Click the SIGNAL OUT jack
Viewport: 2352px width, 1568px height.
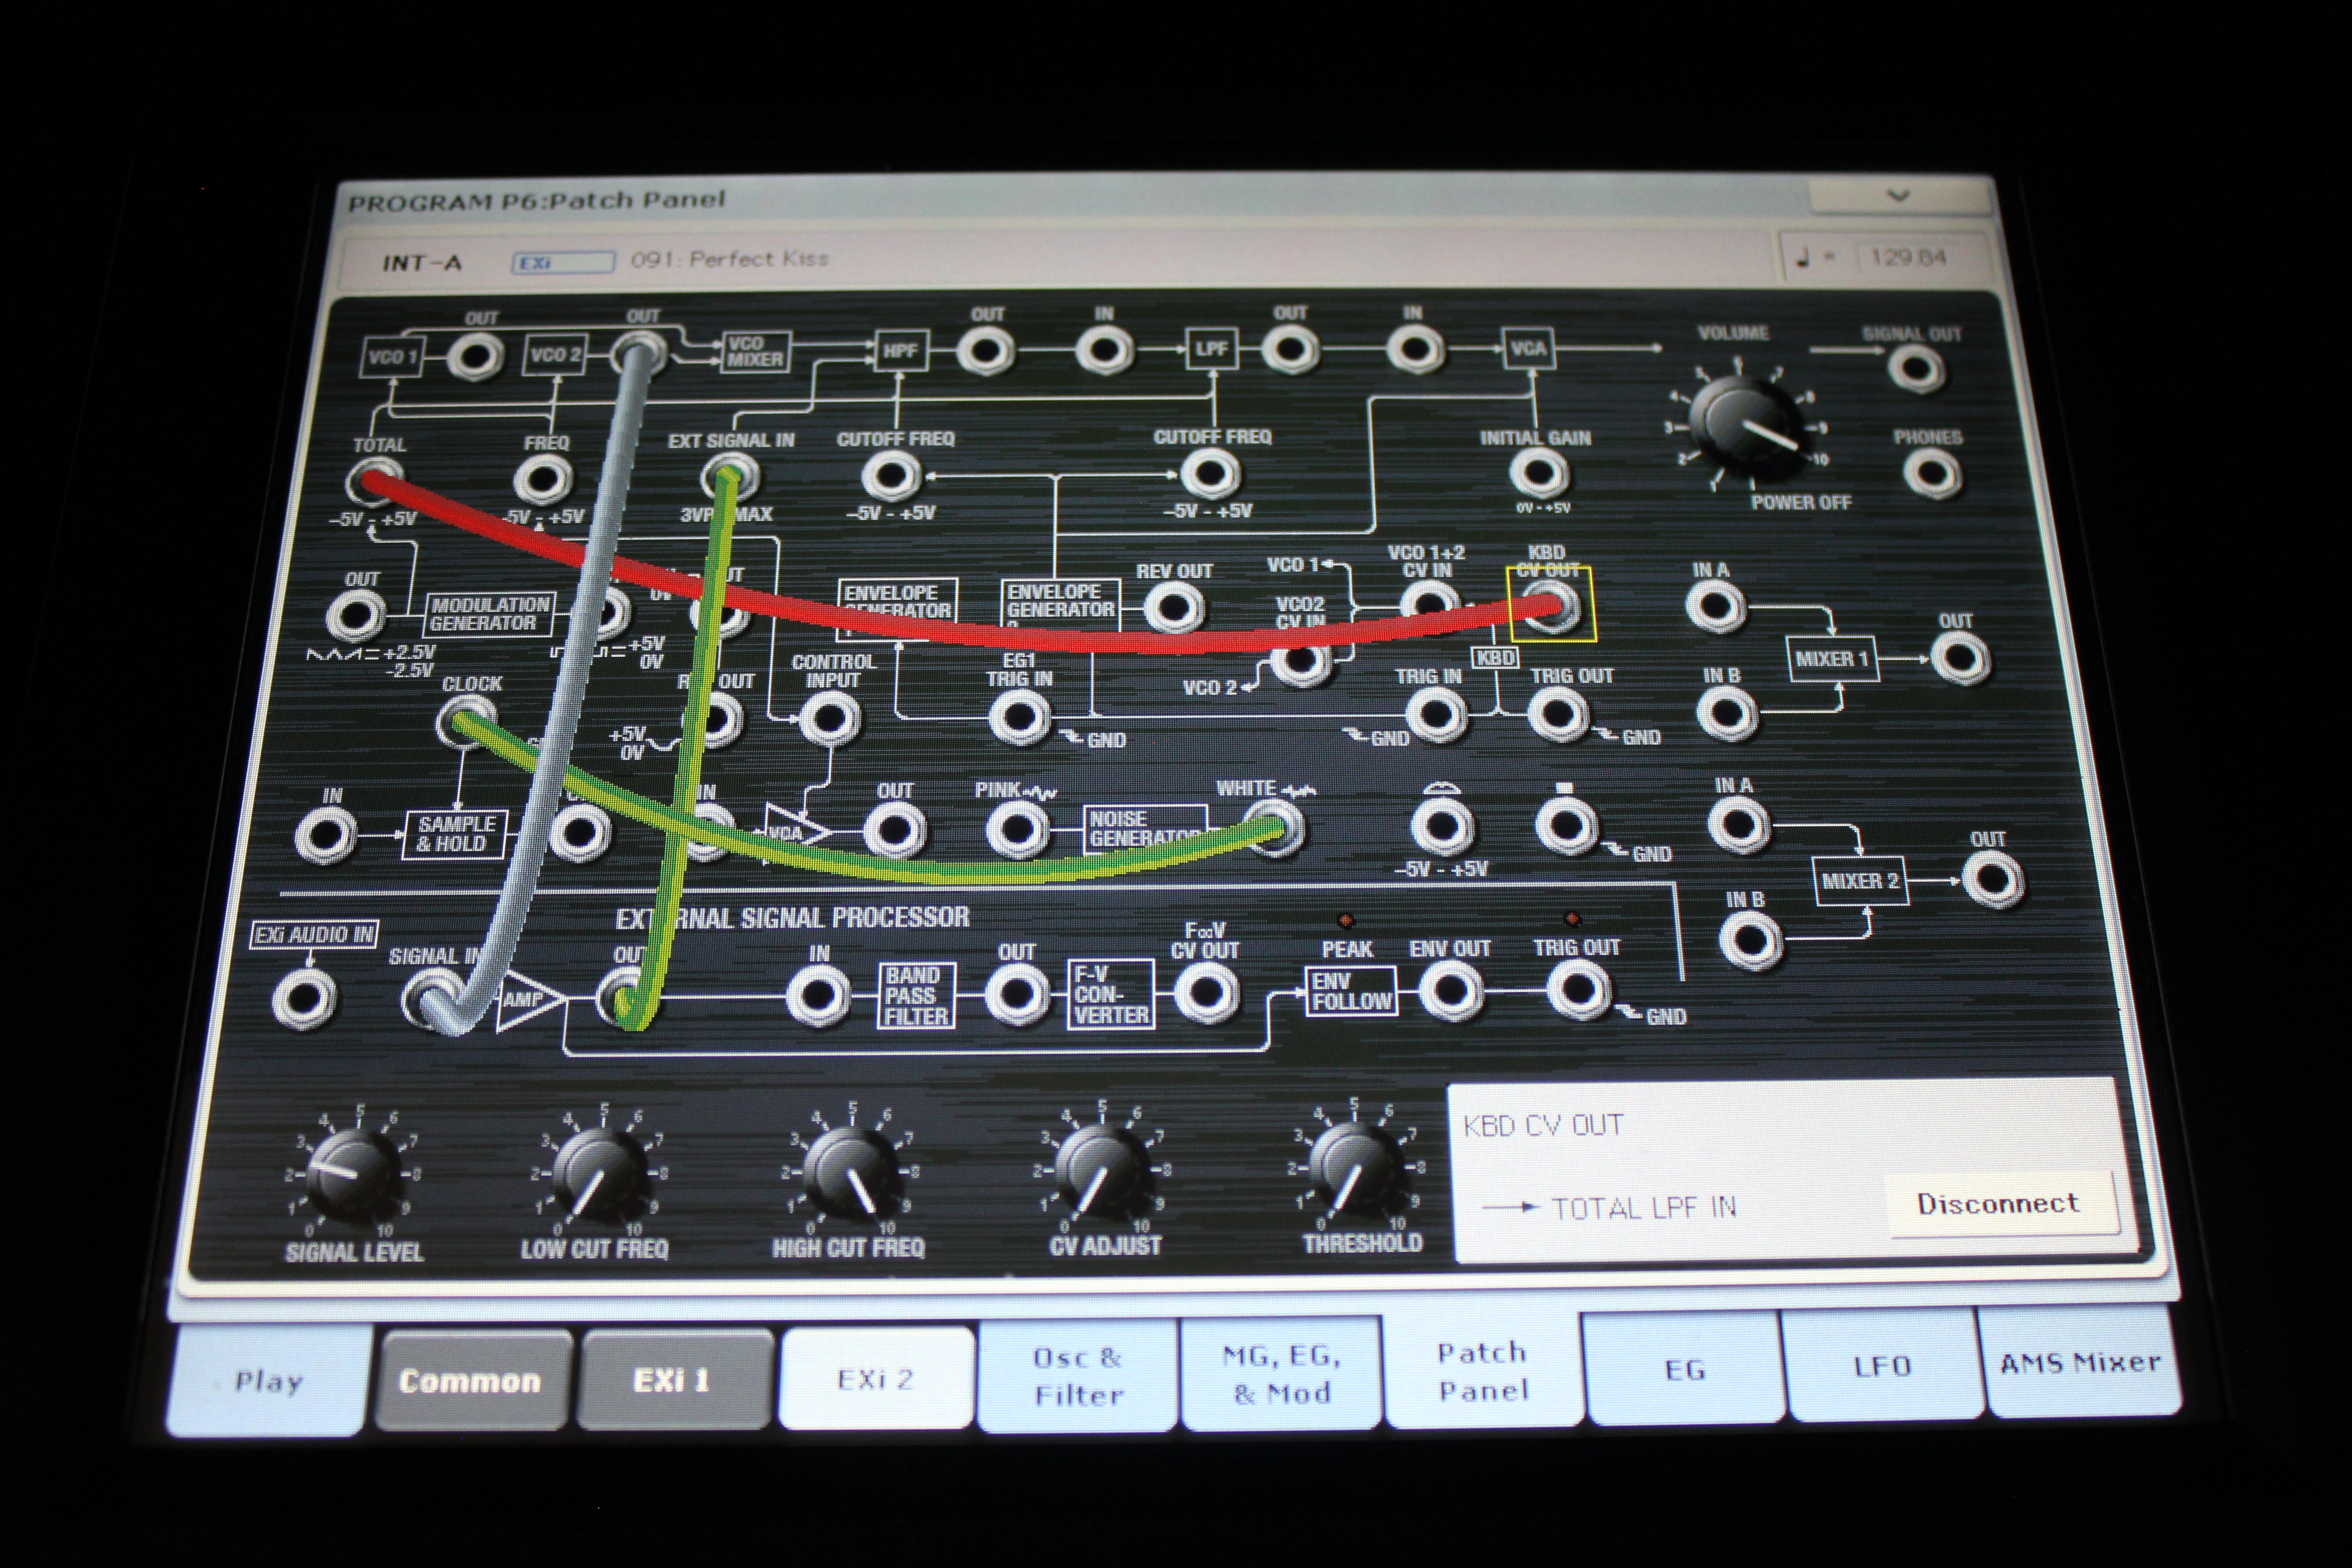[x=1915, y=369]
